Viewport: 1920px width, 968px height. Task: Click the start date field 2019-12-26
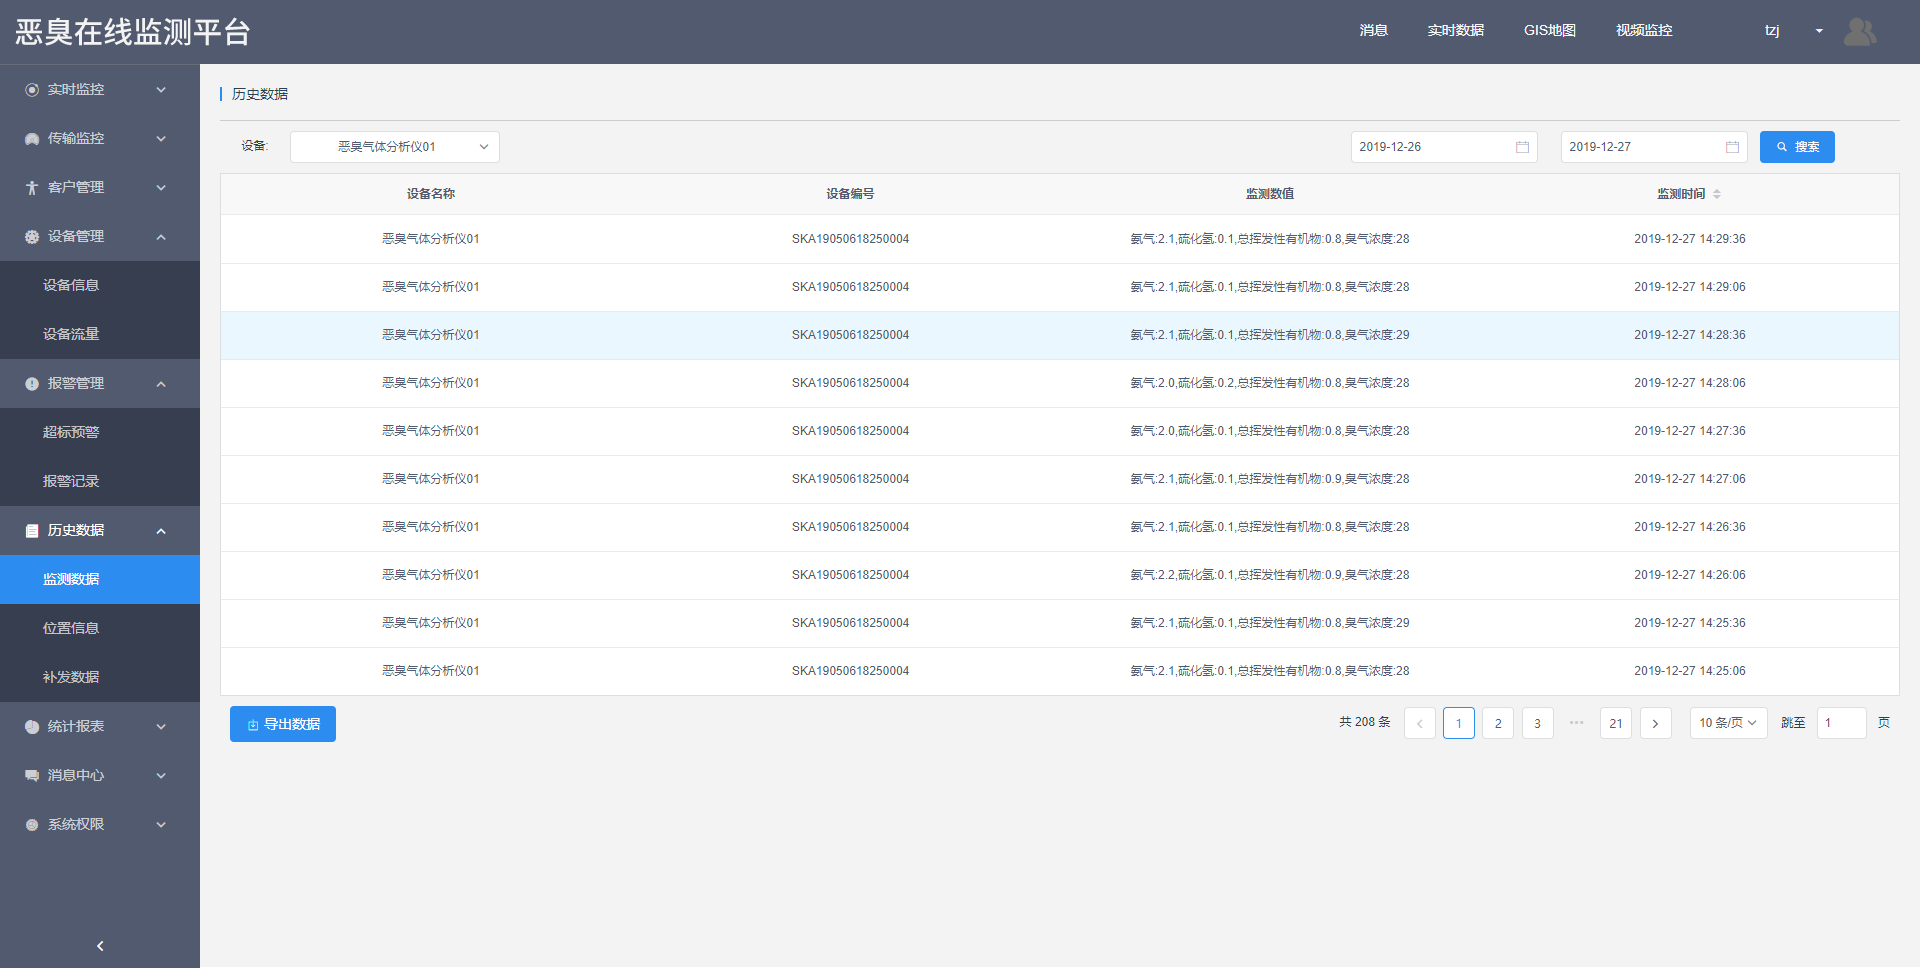click(x=1444, y=147)
